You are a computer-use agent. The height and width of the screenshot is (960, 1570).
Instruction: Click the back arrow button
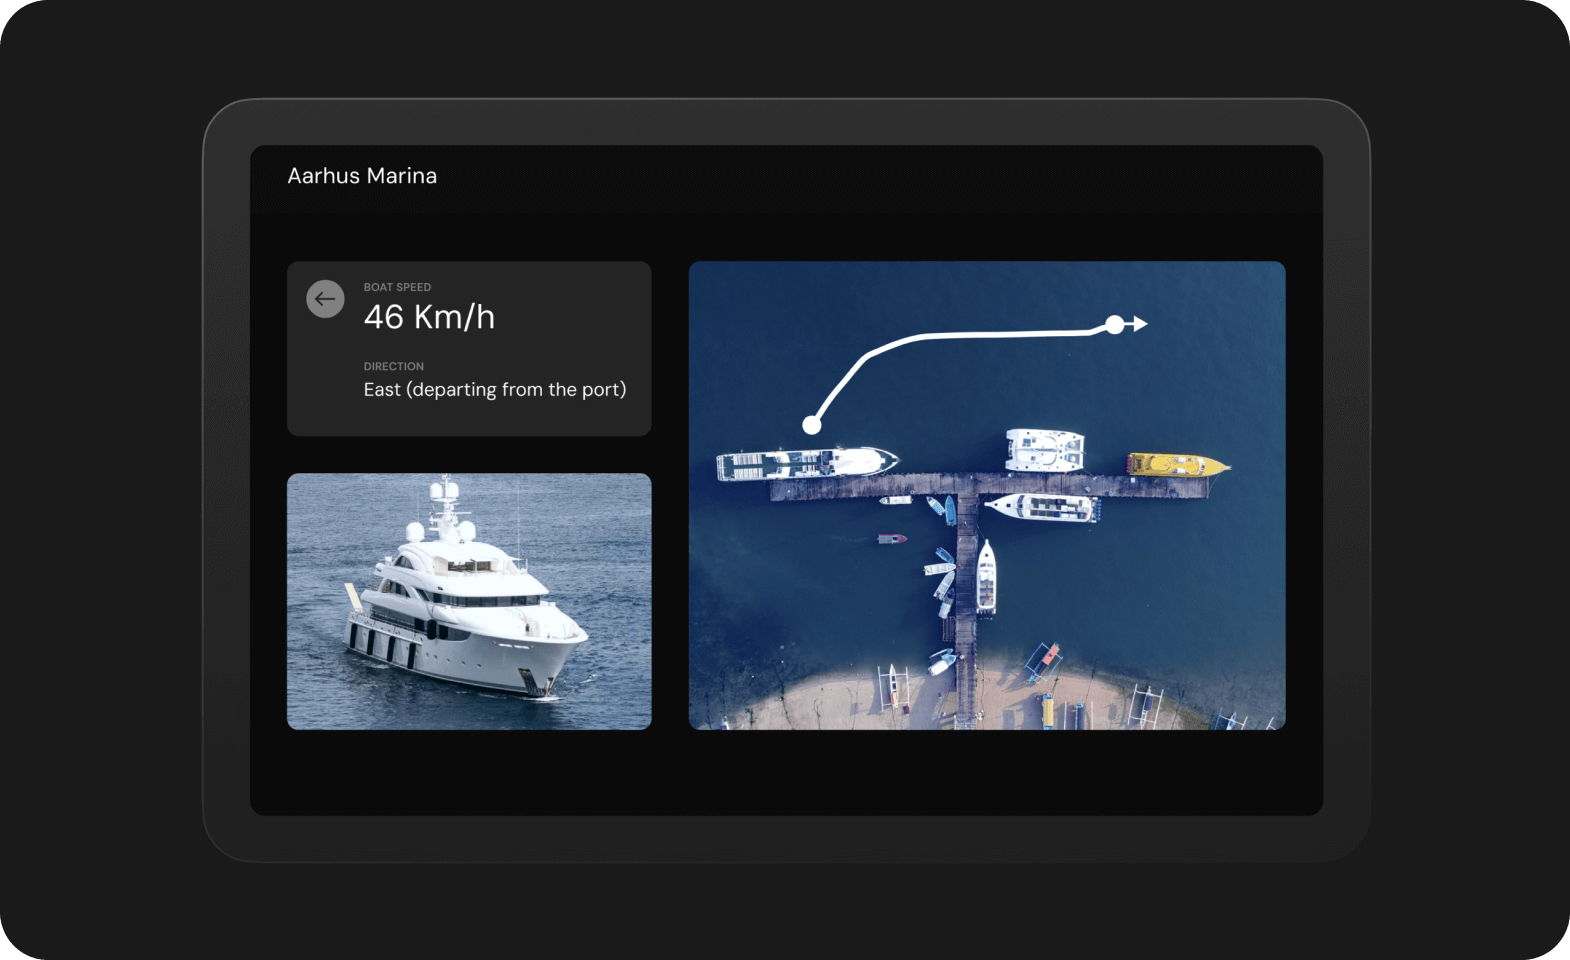click(325, 299)
